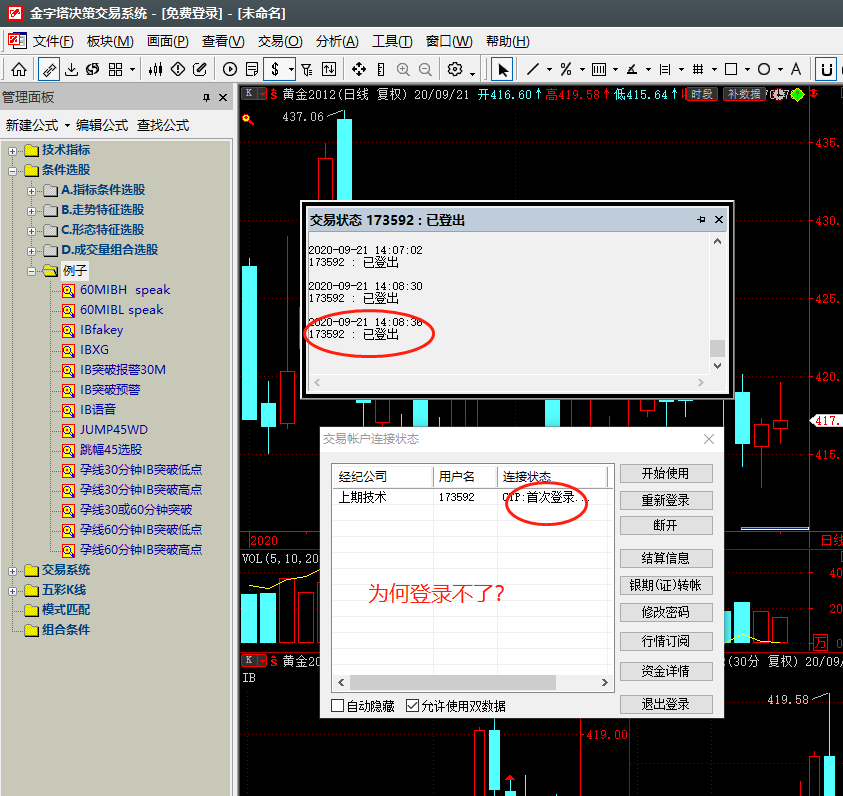Click the zoom-out magnifier icon
The image size is (843, 796).
click(x=425, y=69)
